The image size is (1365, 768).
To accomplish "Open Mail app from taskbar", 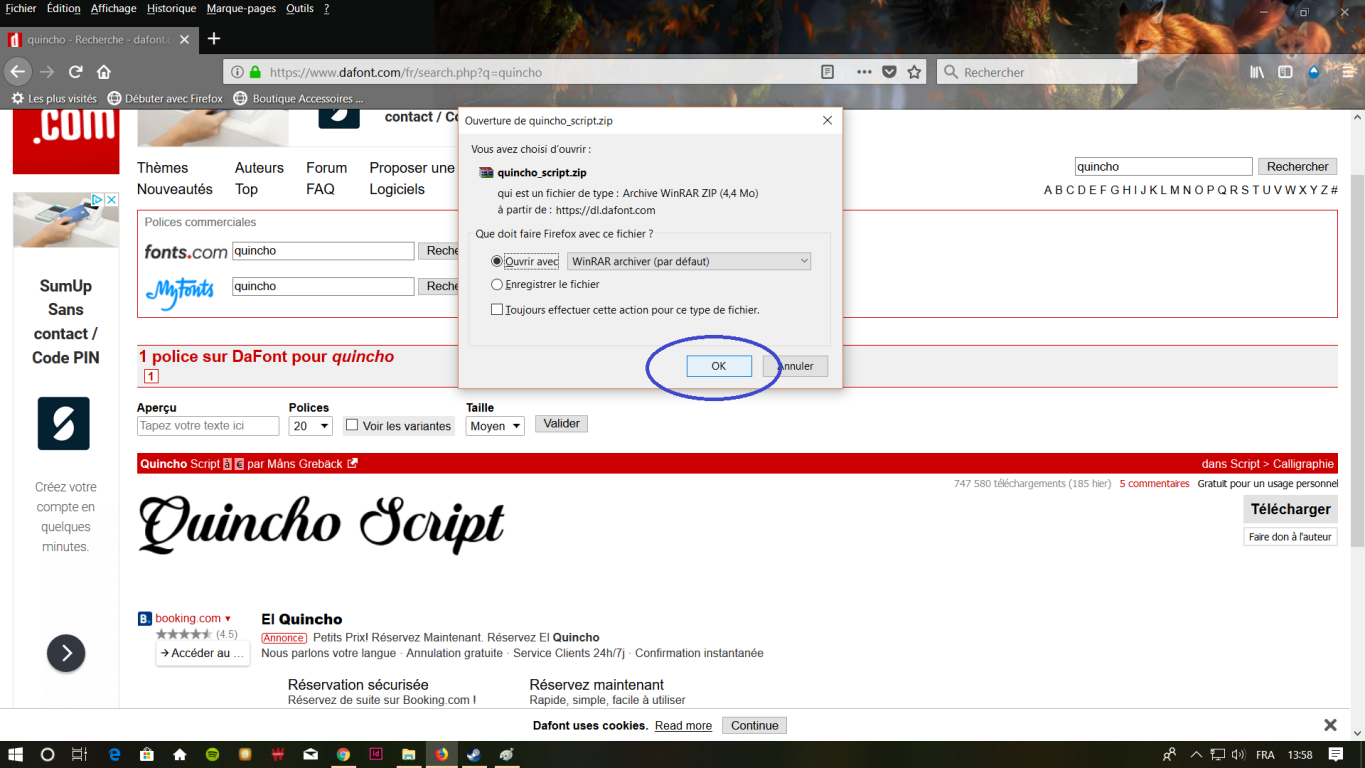I will click(311, 754).
